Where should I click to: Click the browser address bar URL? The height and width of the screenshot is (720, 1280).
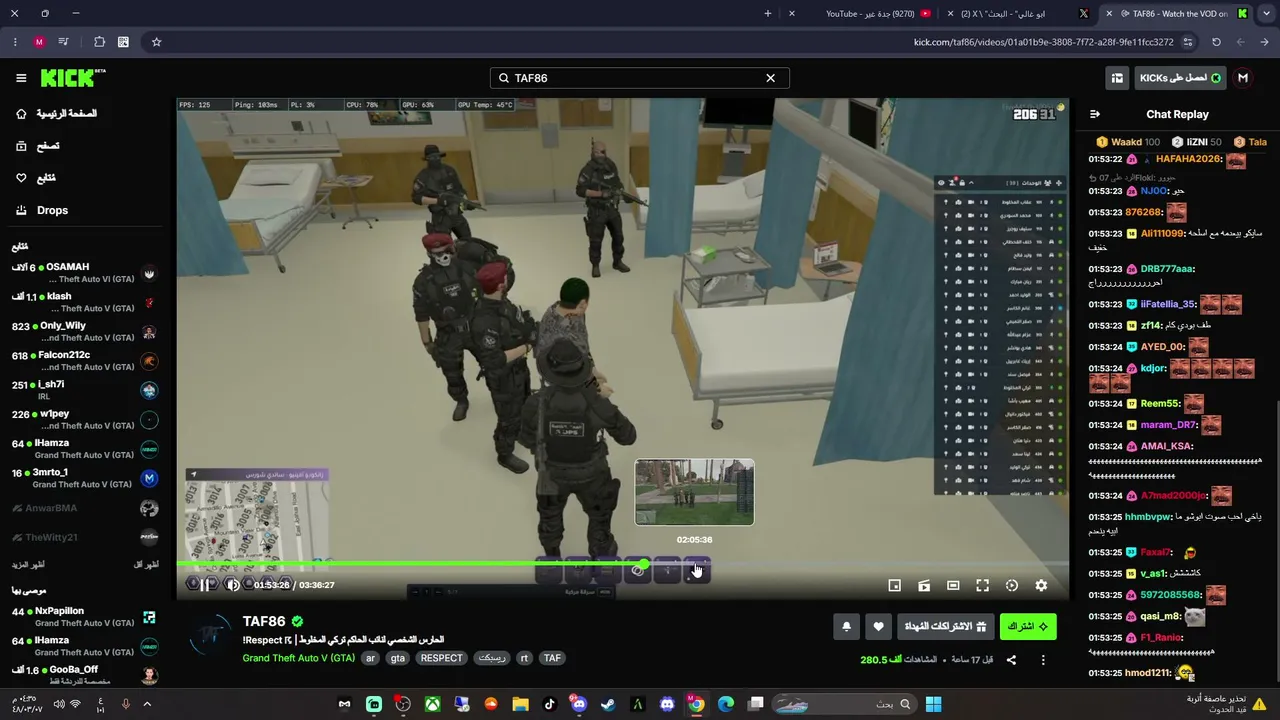point(1043,42)
